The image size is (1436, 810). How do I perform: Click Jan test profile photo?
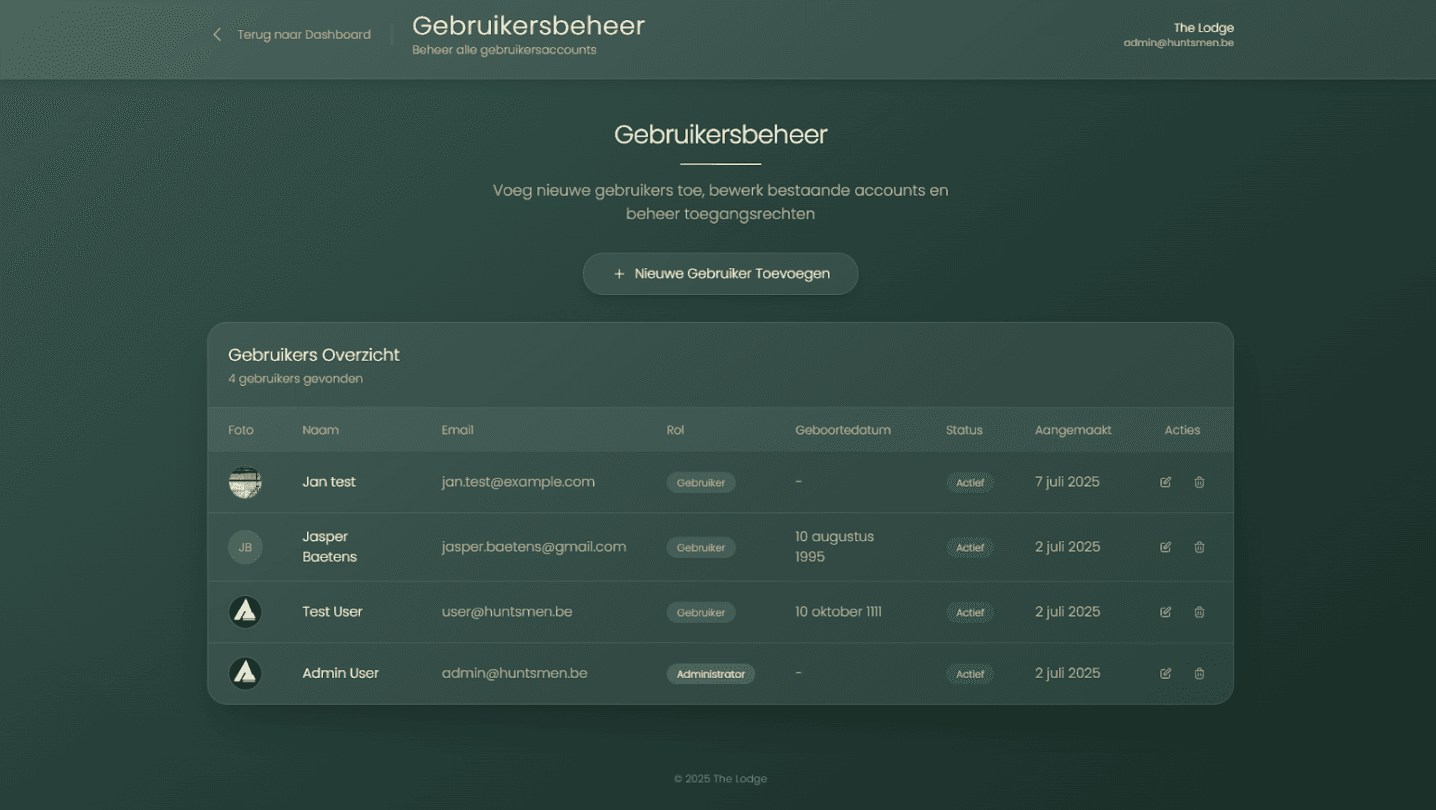tap(245, 482)
